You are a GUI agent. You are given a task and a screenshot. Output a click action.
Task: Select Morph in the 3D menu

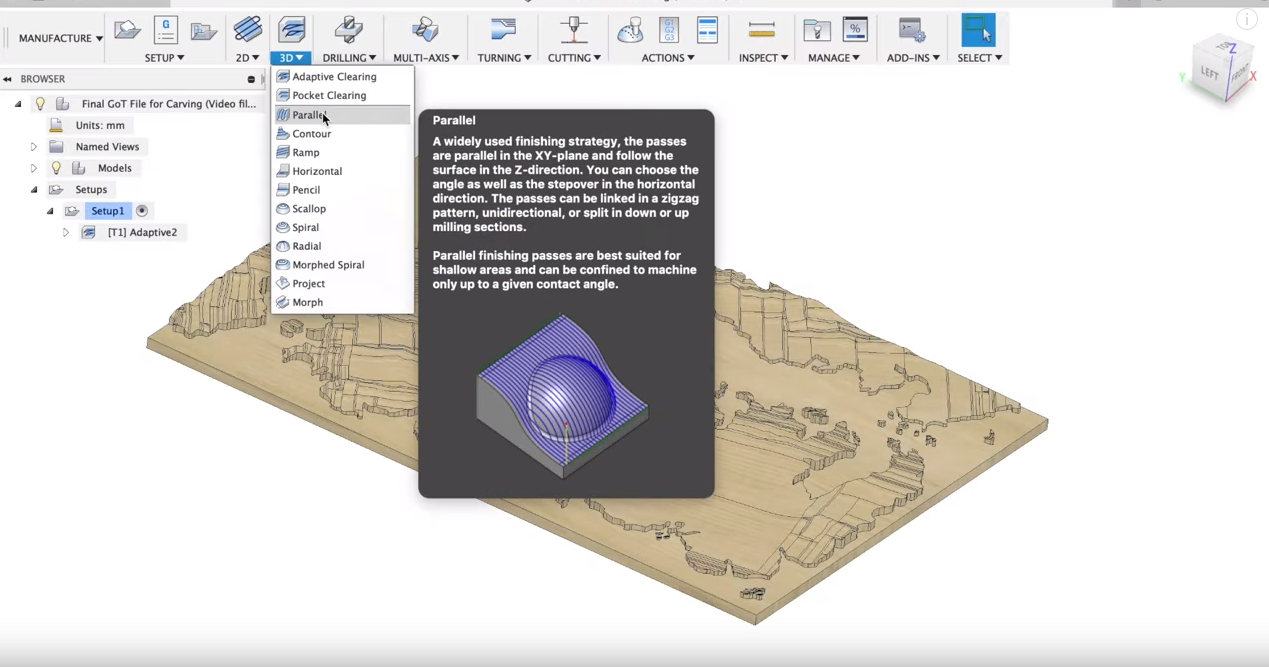(x=342, y=302)
